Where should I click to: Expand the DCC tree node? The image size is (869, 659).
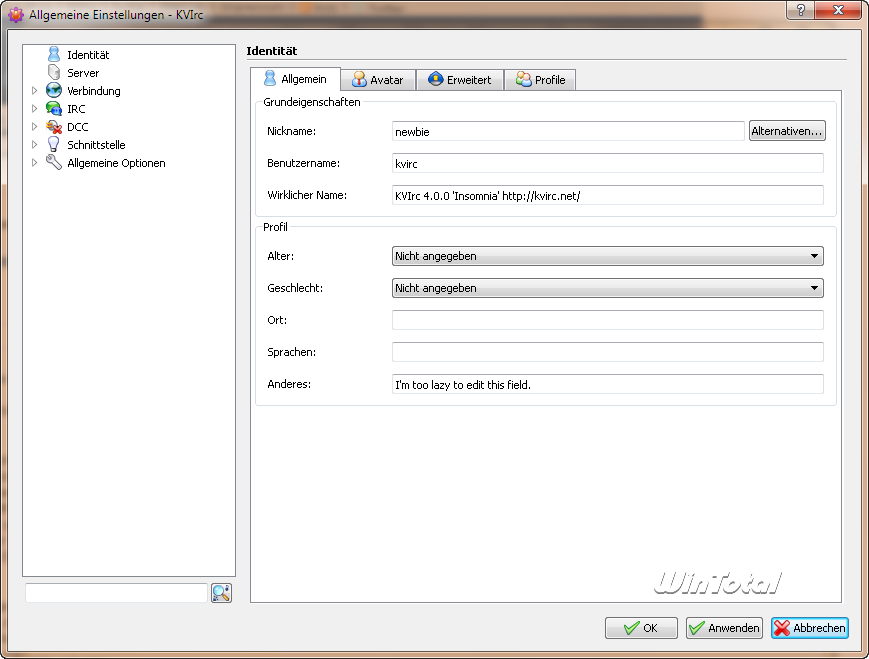point(34,127)
